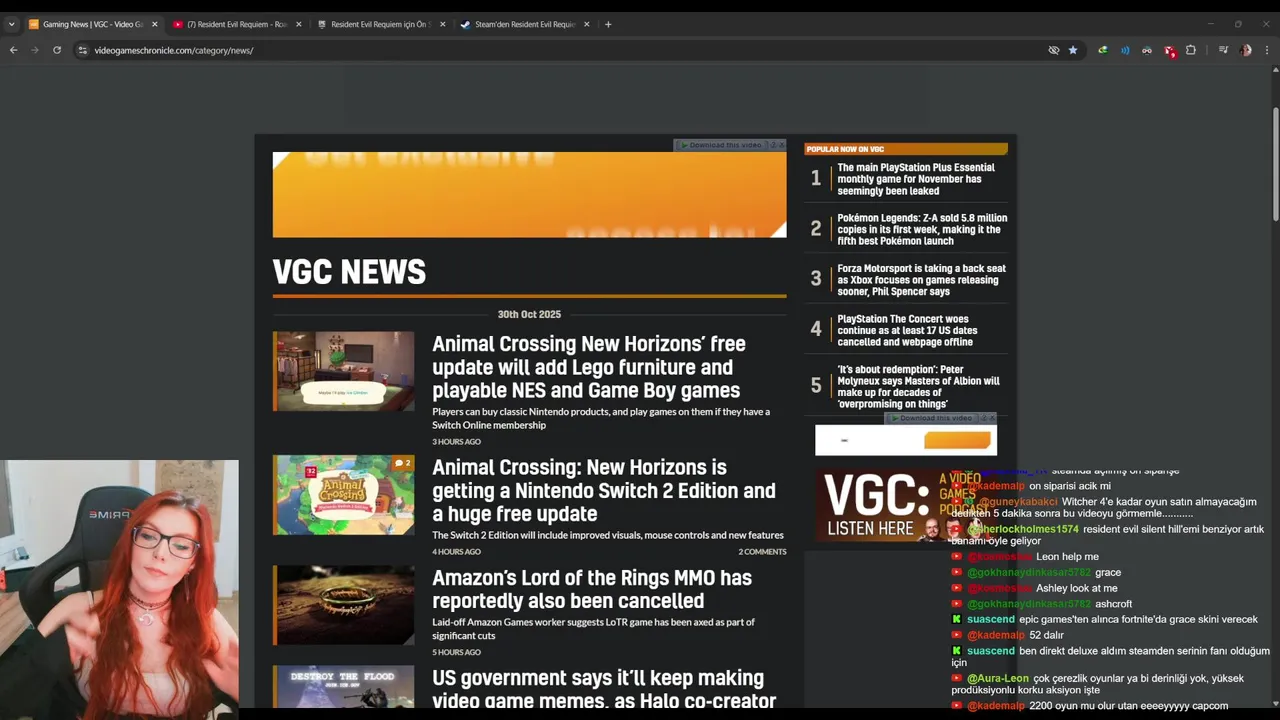
Task: Open the 2 Comments link
Action: click(762, 551)
